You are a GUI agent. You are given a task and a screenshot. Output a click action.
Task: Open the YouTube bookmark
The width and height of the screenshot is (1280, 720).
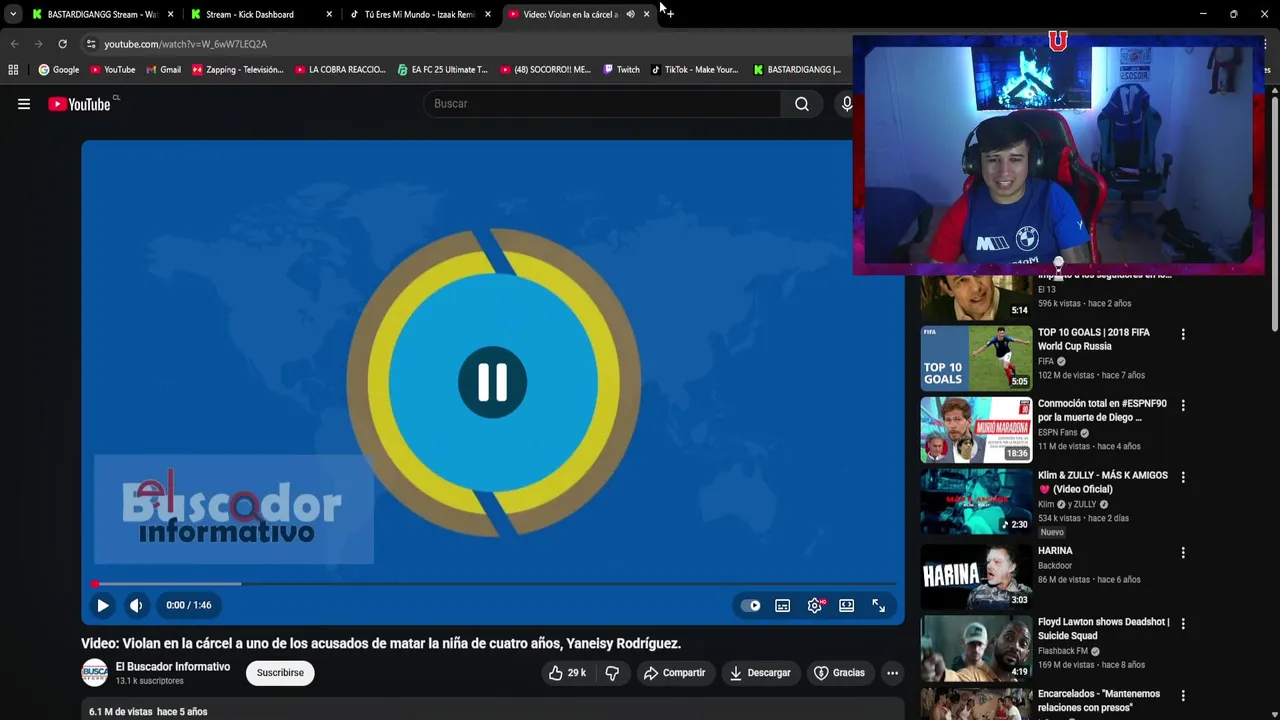pyautogui.click(x=113, y=70)
